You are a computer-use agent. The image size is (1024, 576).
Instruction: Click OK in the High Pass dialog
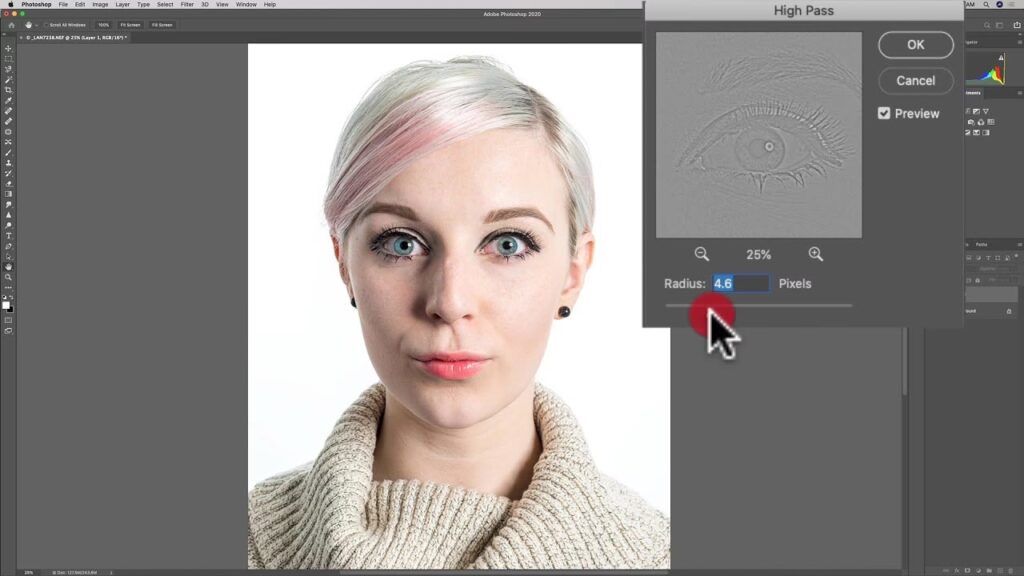pyautogui.click(x=915, y=45)
